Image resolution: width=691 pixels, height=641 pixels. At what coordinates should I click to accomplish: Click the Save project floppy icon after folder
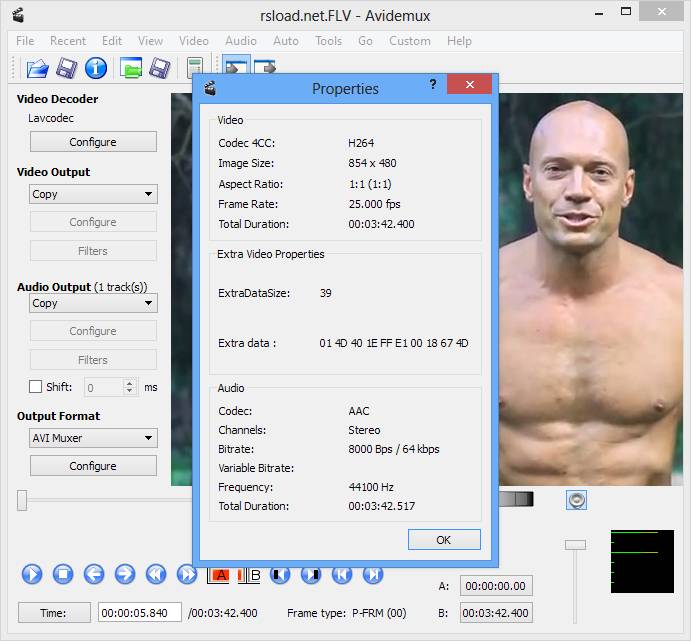160,68
